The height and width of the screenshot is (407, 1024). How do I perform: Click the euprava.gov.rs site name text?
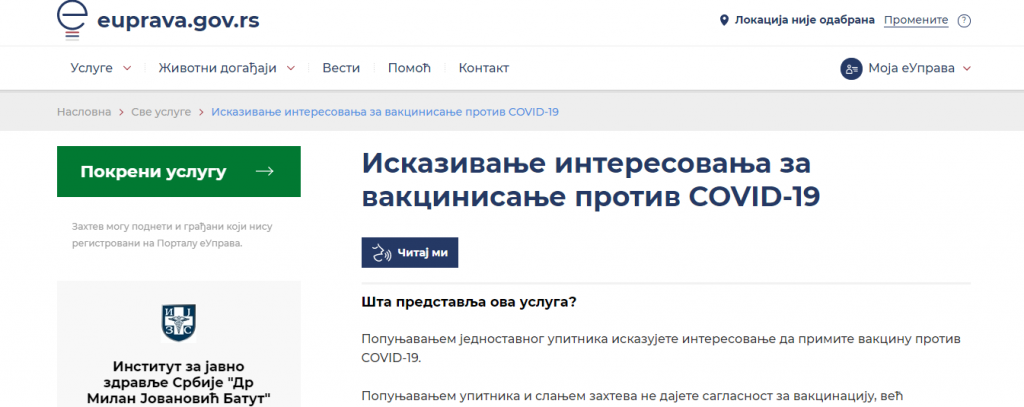[x=178, y=22]
